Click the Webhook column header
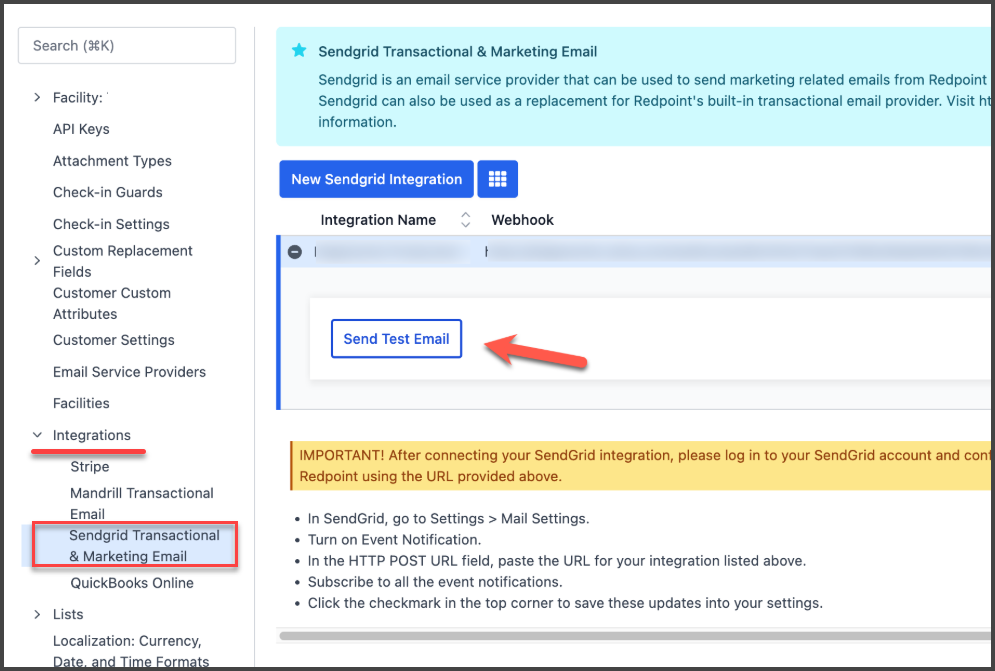 point(522,220)
